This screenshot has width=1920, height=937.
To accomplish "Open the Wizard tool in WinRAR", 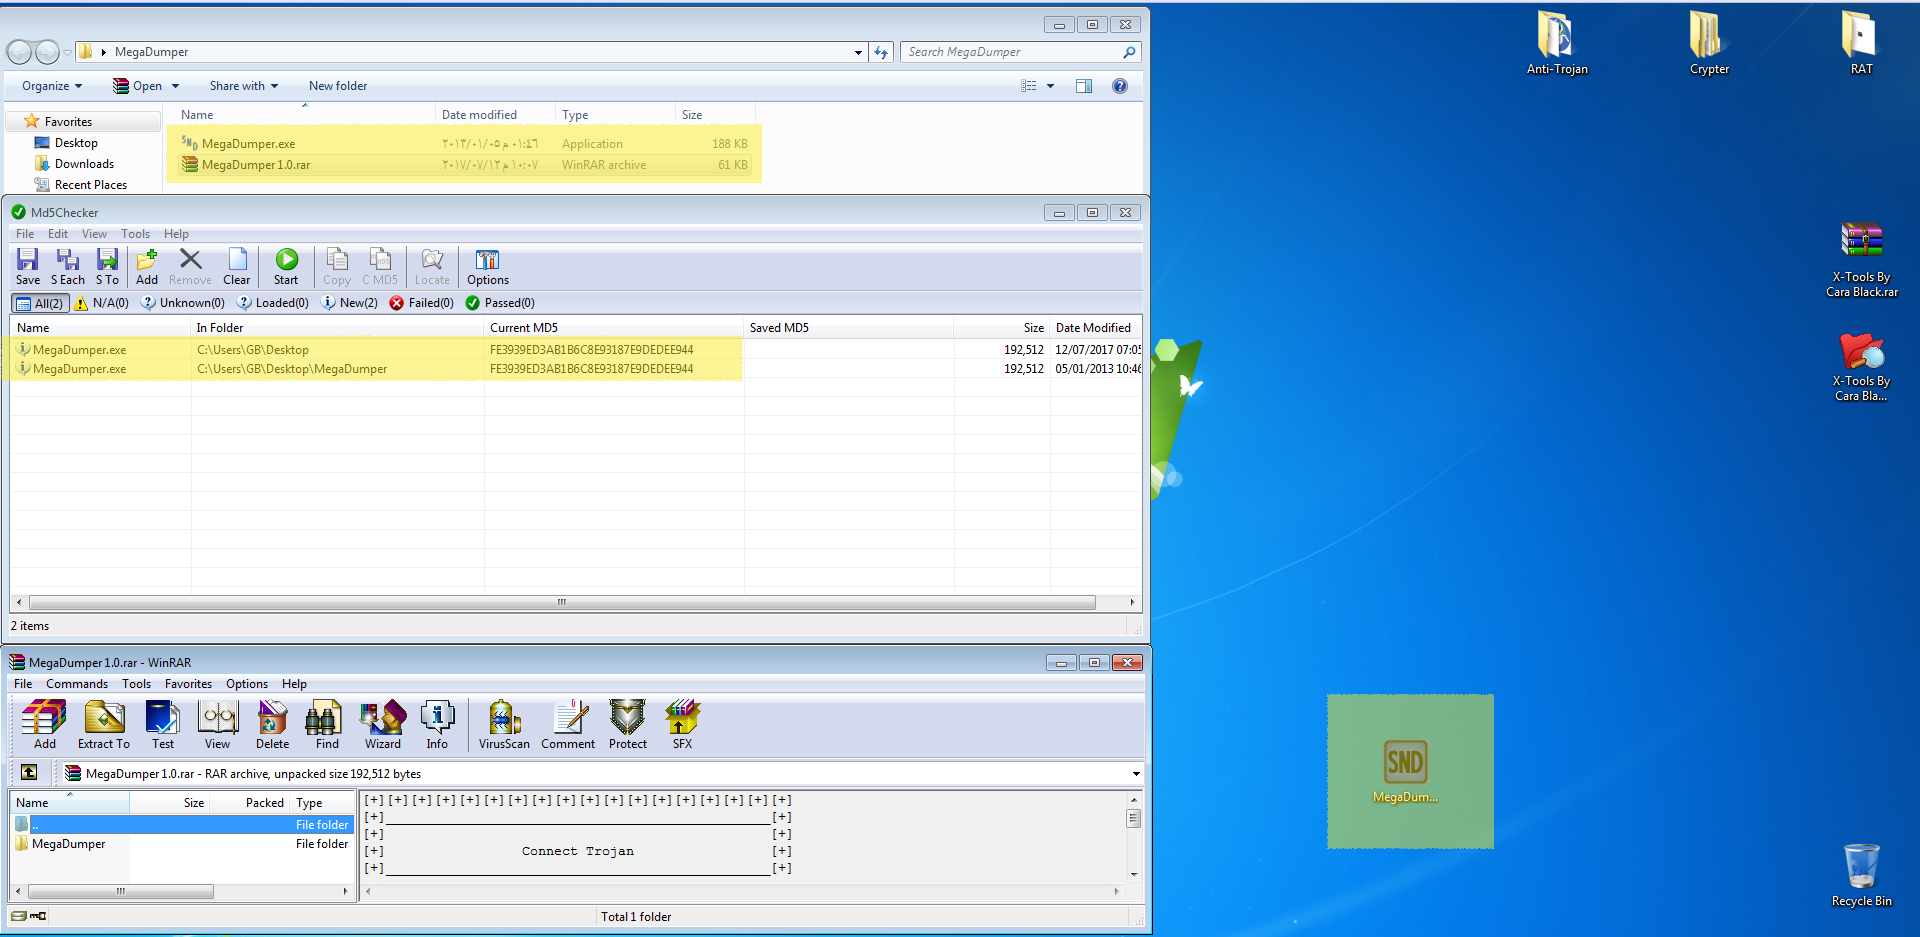I will (x=383, y=725).
